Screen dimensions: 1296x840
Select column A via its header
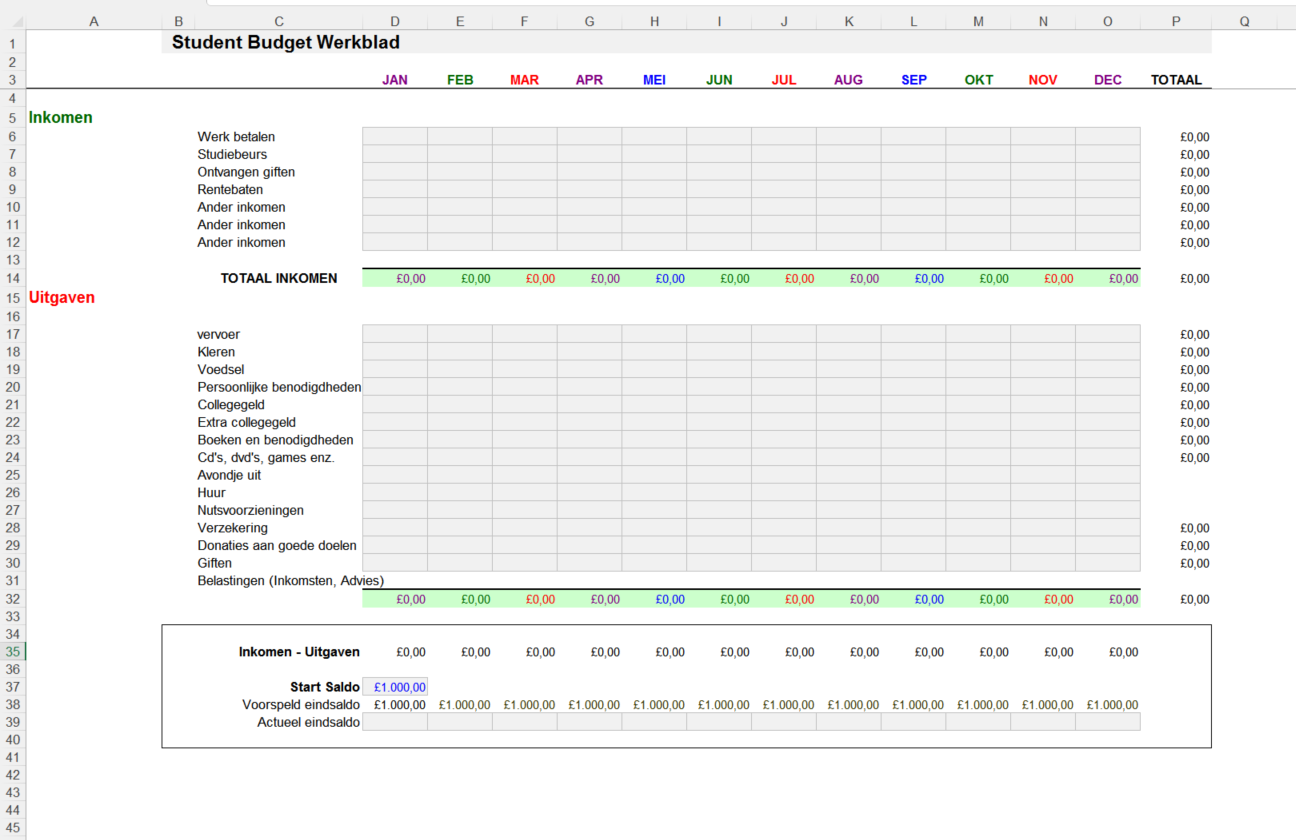(x=94, y=21)
